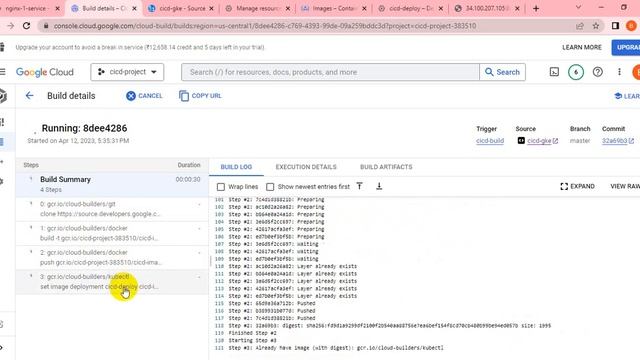
Task: Click the blue Search button
Action: click(x=502, y=72)
